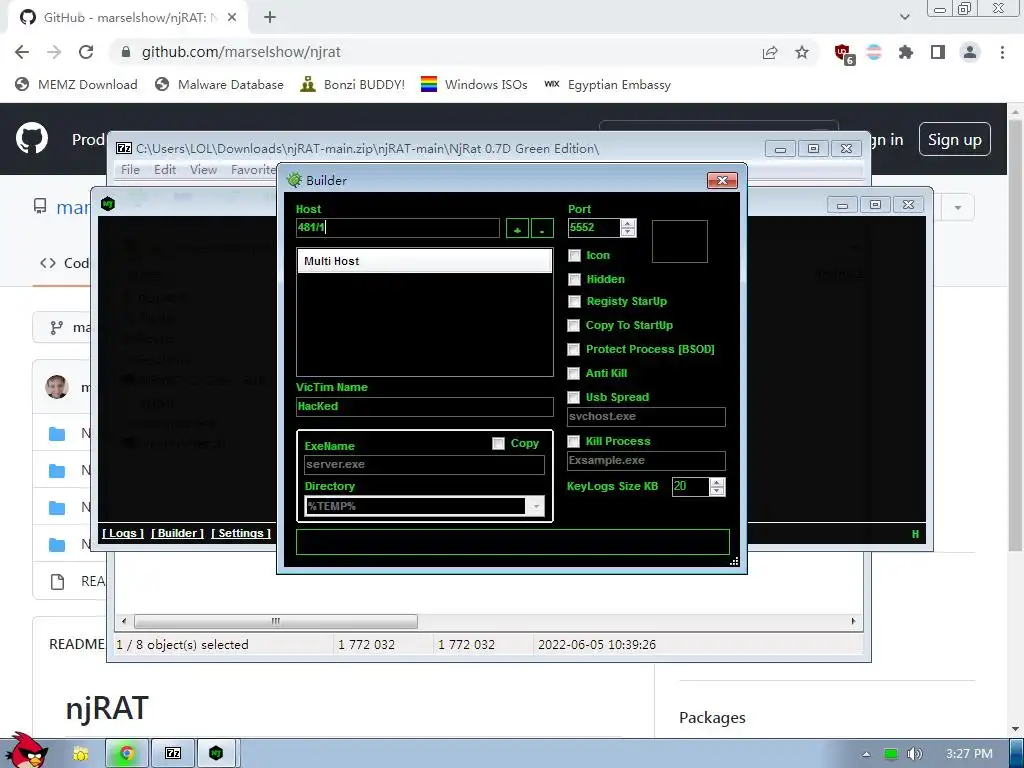Open File Explorer from the taskbar
The width and height of the screenshot is (1024, 768).
pos(80,754)
